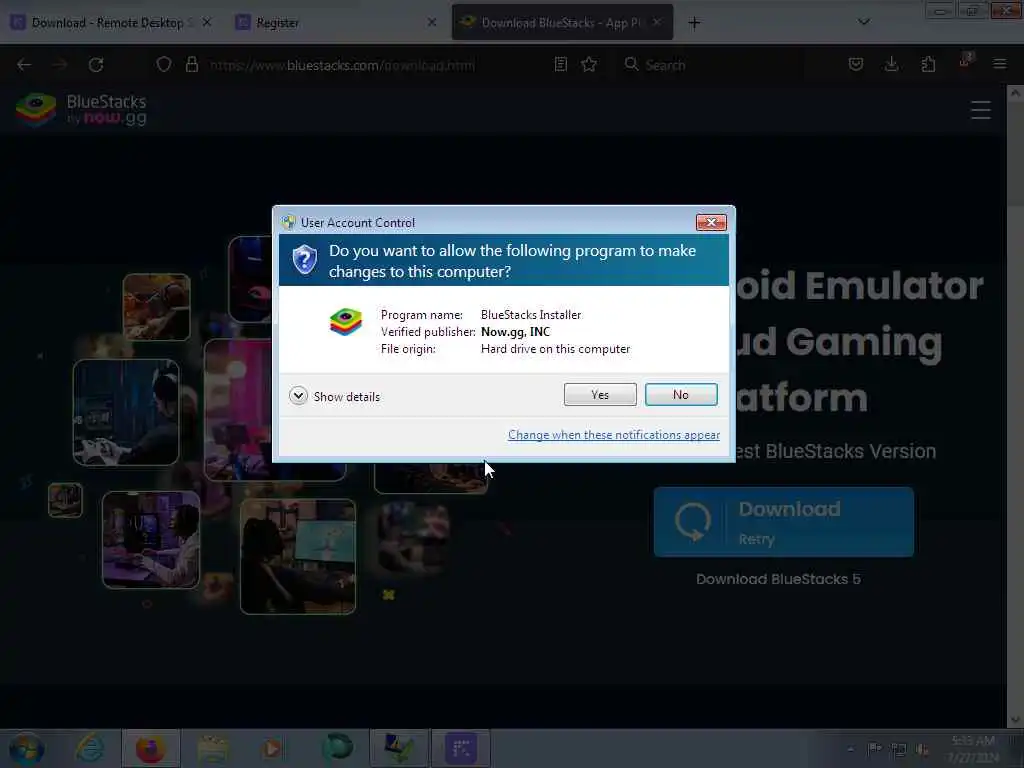Click the UAC shield question icon
The width and height of the screenshot is (1024, 768).
(x=304, y=259)
